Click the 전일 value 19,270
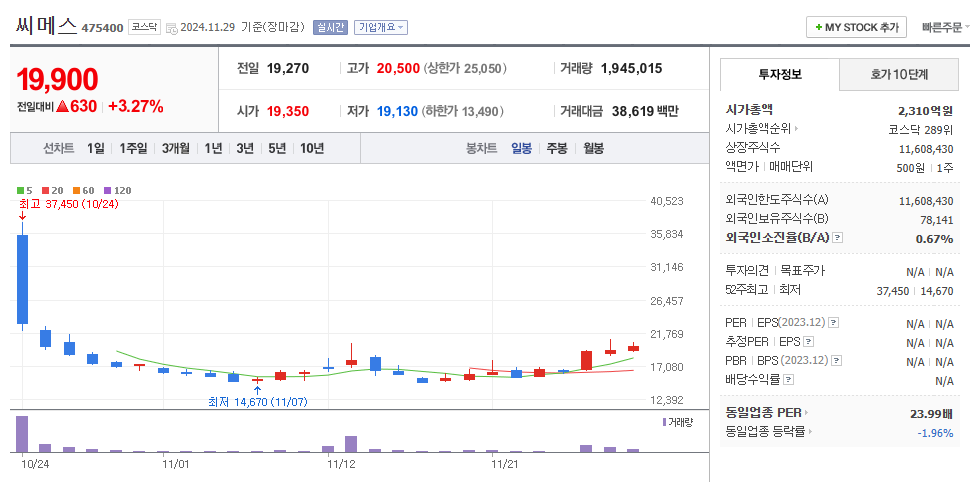Image resolution: width=978 pixels, height=482 pixels. pyautogui.click(x=288, y=69)
